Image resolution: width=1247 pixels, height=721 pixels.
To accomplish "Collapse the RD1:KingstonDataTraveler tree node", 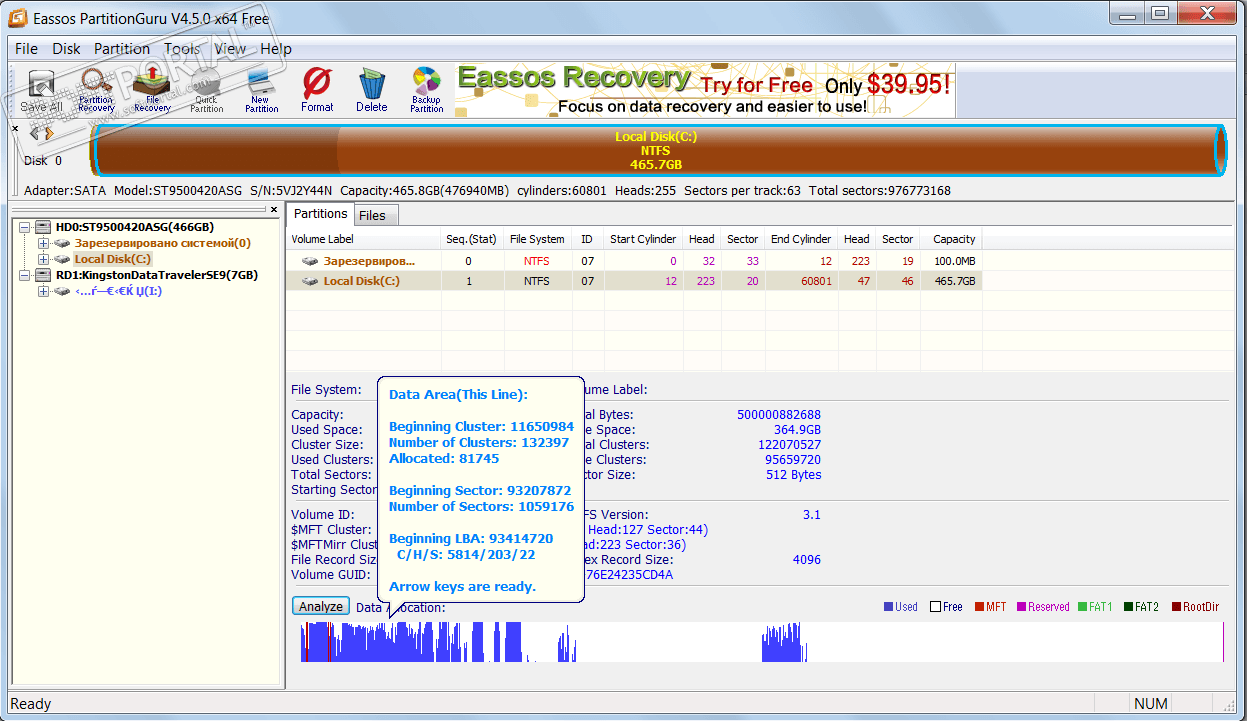I will (x=26, y=275).
